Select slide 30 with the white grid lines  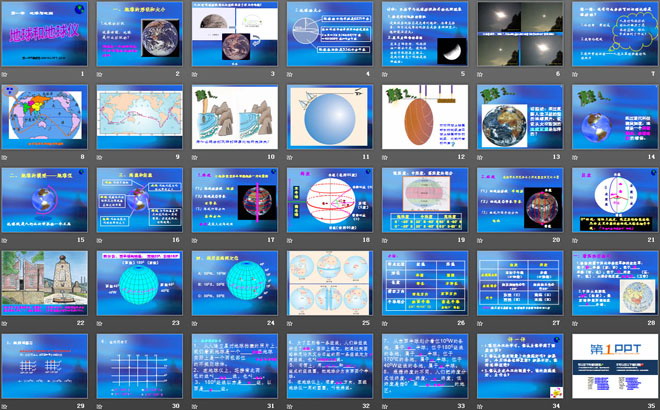[x=140, y=366]
